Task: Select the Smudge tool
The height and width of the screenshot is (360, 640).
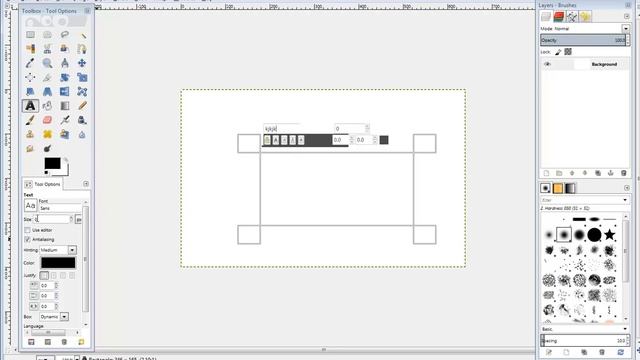Action: click(30, 149)
